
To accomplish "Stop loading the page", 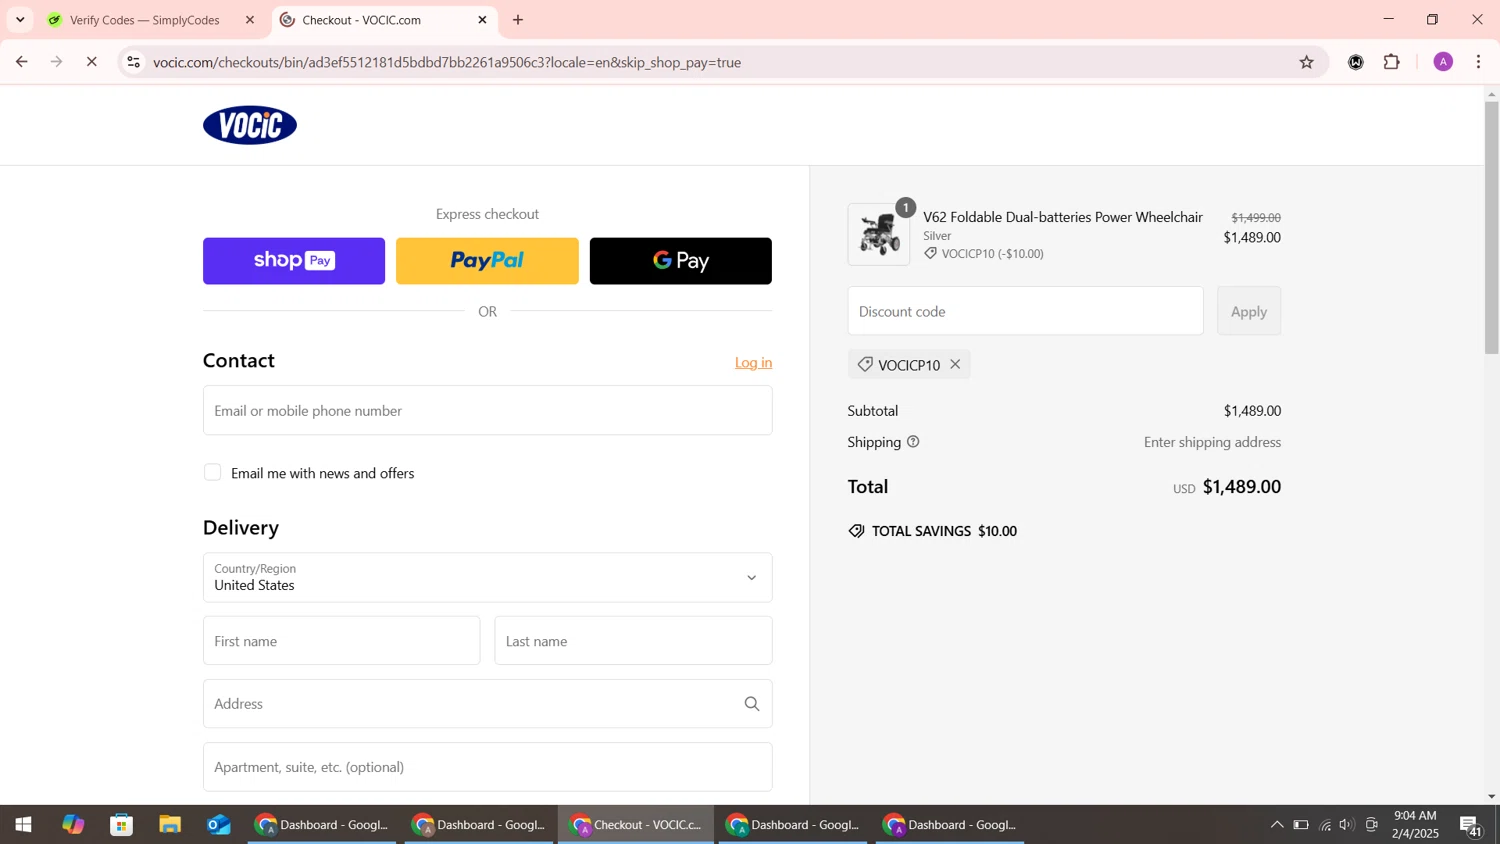I will (x=91, y=62).
